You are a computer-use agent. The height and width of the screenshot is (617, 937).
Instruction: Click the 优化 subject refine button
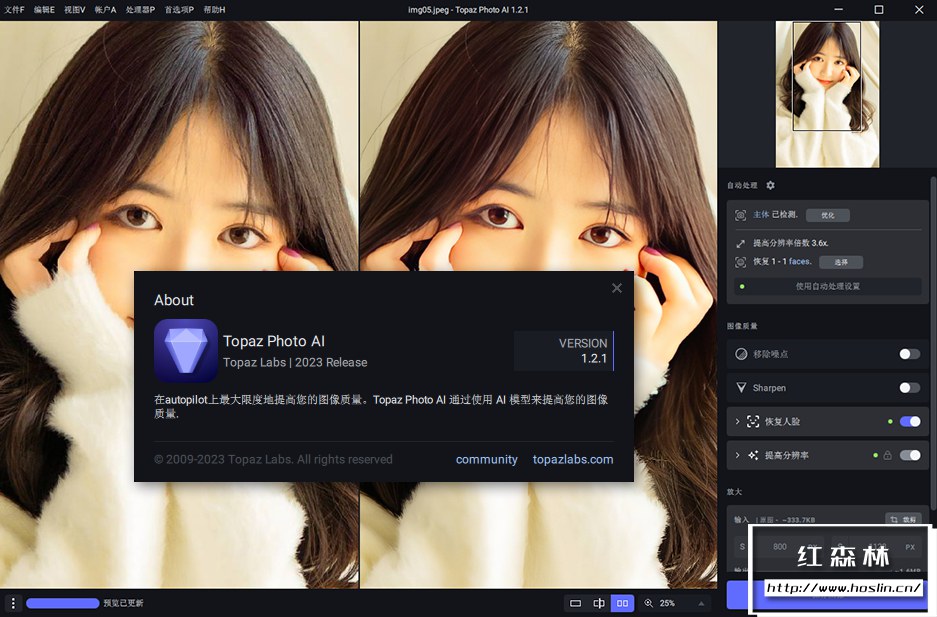tap(828, 215)
